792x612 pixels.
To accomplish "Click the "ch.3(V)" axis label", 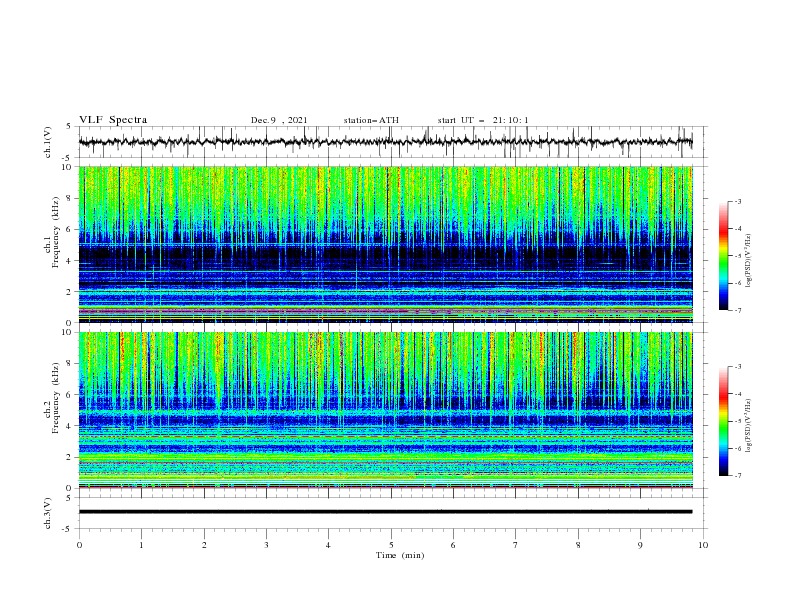I will [x=48, y=513].
